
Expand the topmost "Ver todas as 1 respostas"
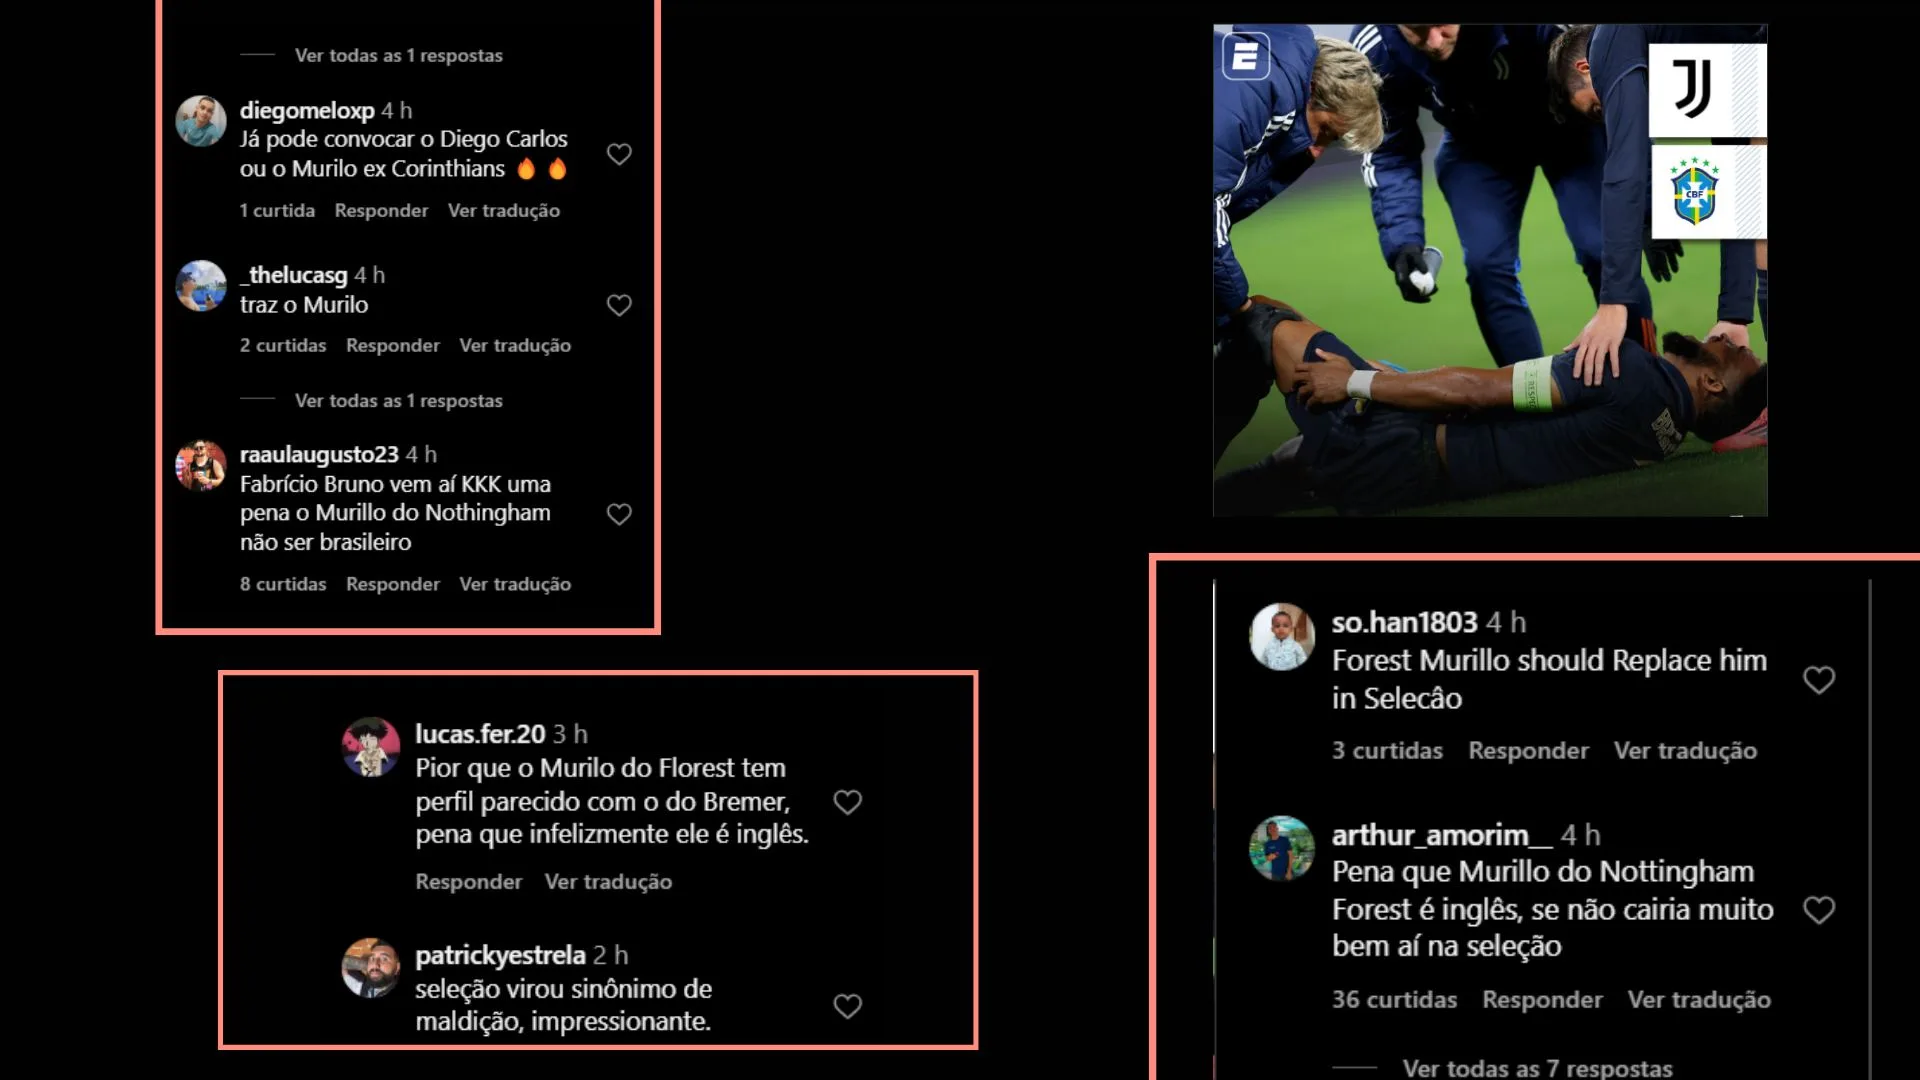pos(399,55)
